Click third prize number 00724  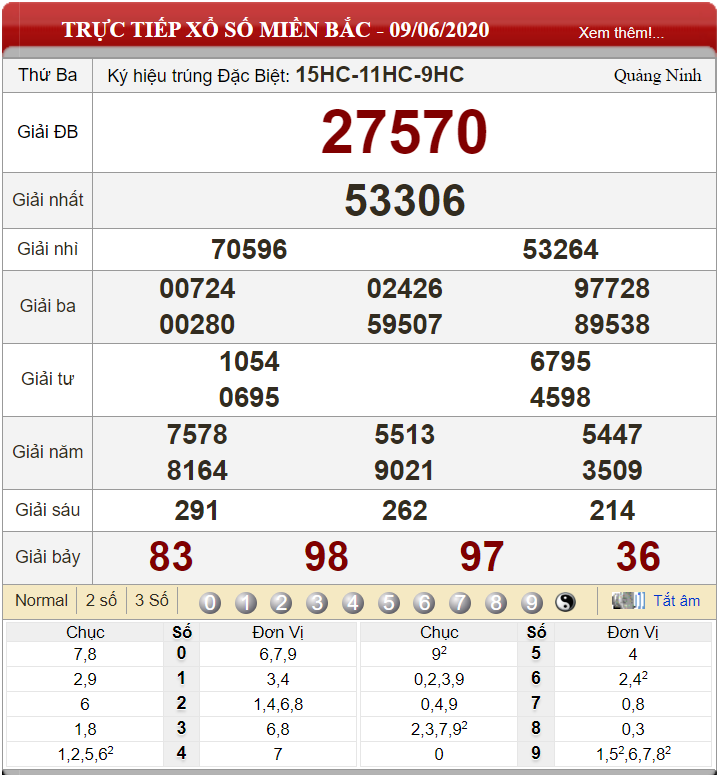pyautogui.click(x=197, y=289)
